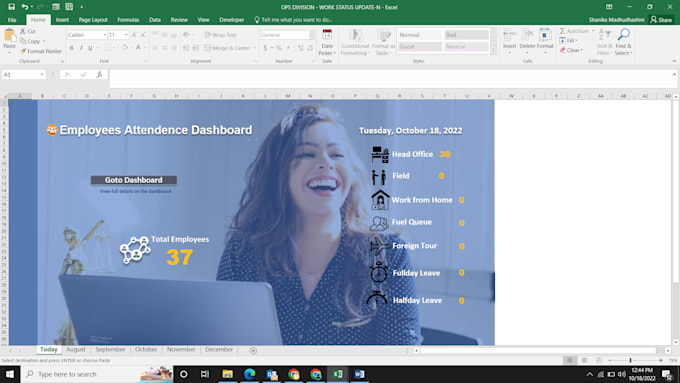The height and width of the screenshot is (383, 680).
Task: Click the Insert Function fx icon
Action: pos(99,75)
